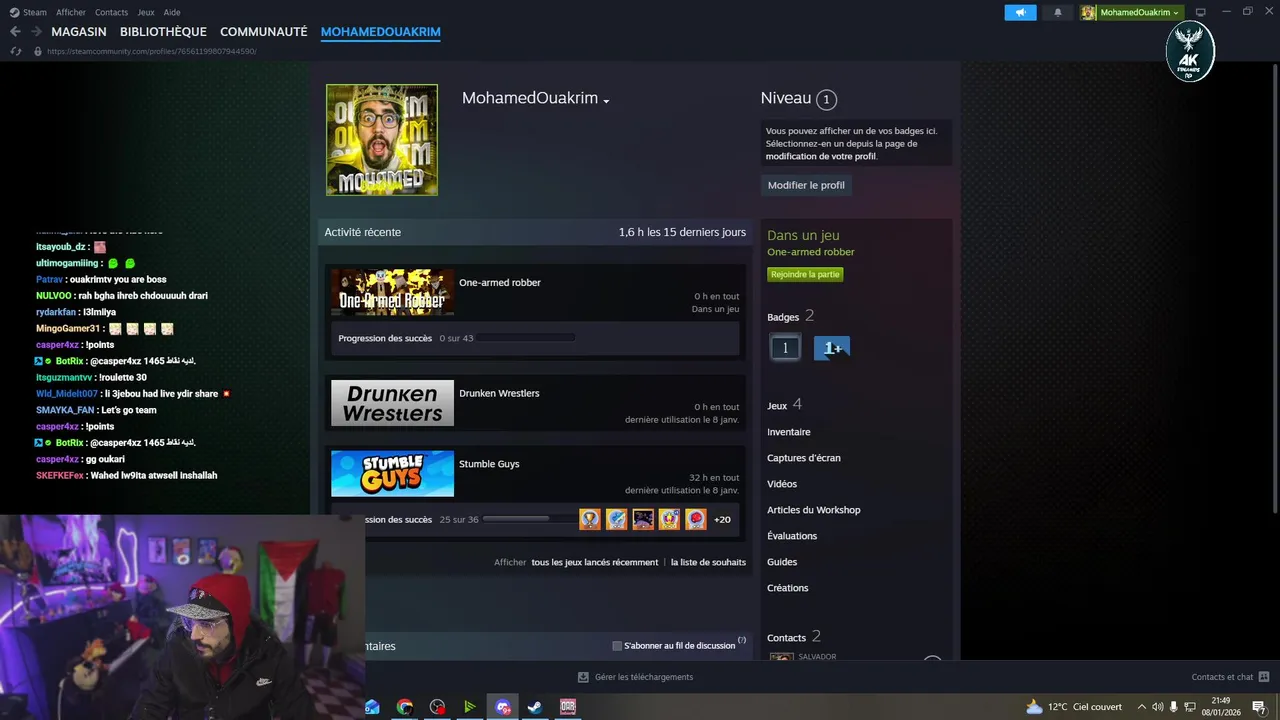Open the Contacts menu
Screen dimensions: 1280x720
point(111,12)
